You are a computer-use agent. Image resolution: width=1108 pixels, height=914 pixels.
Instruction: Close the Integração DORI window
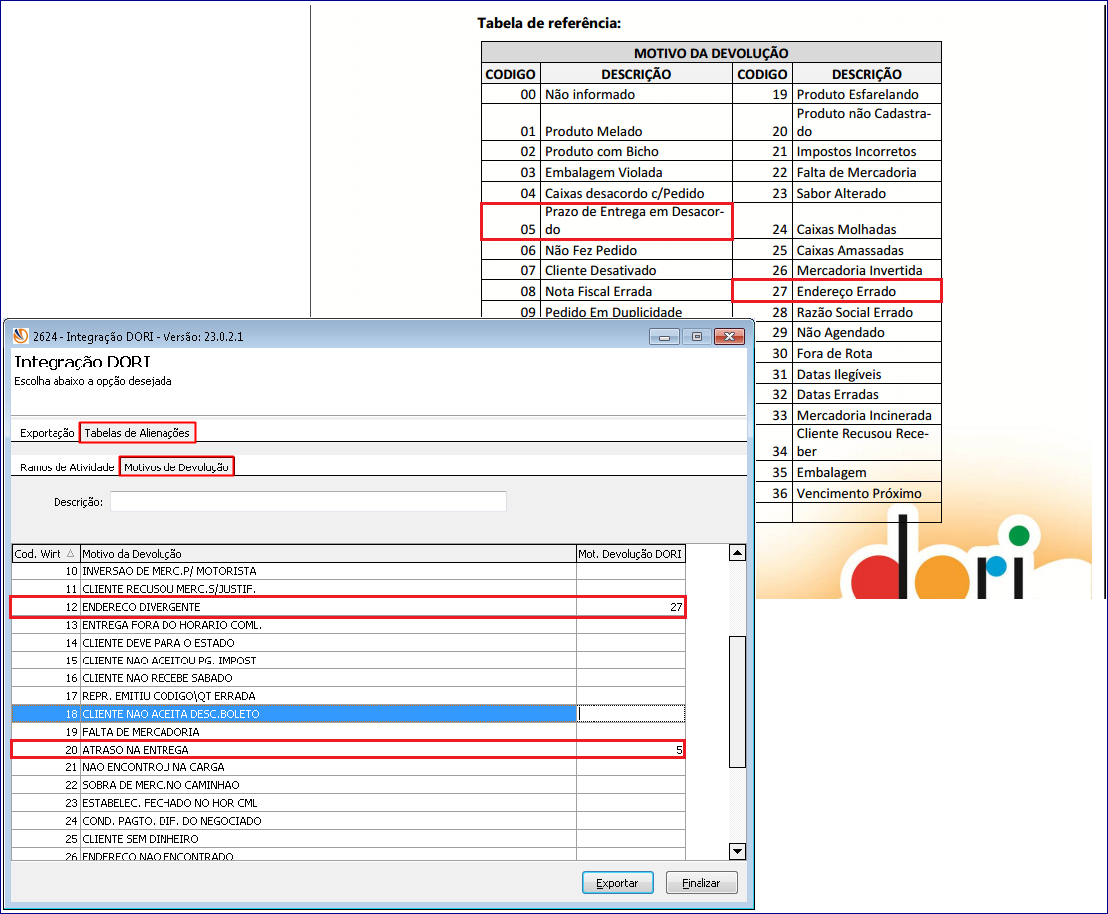[x=729, y=337]
